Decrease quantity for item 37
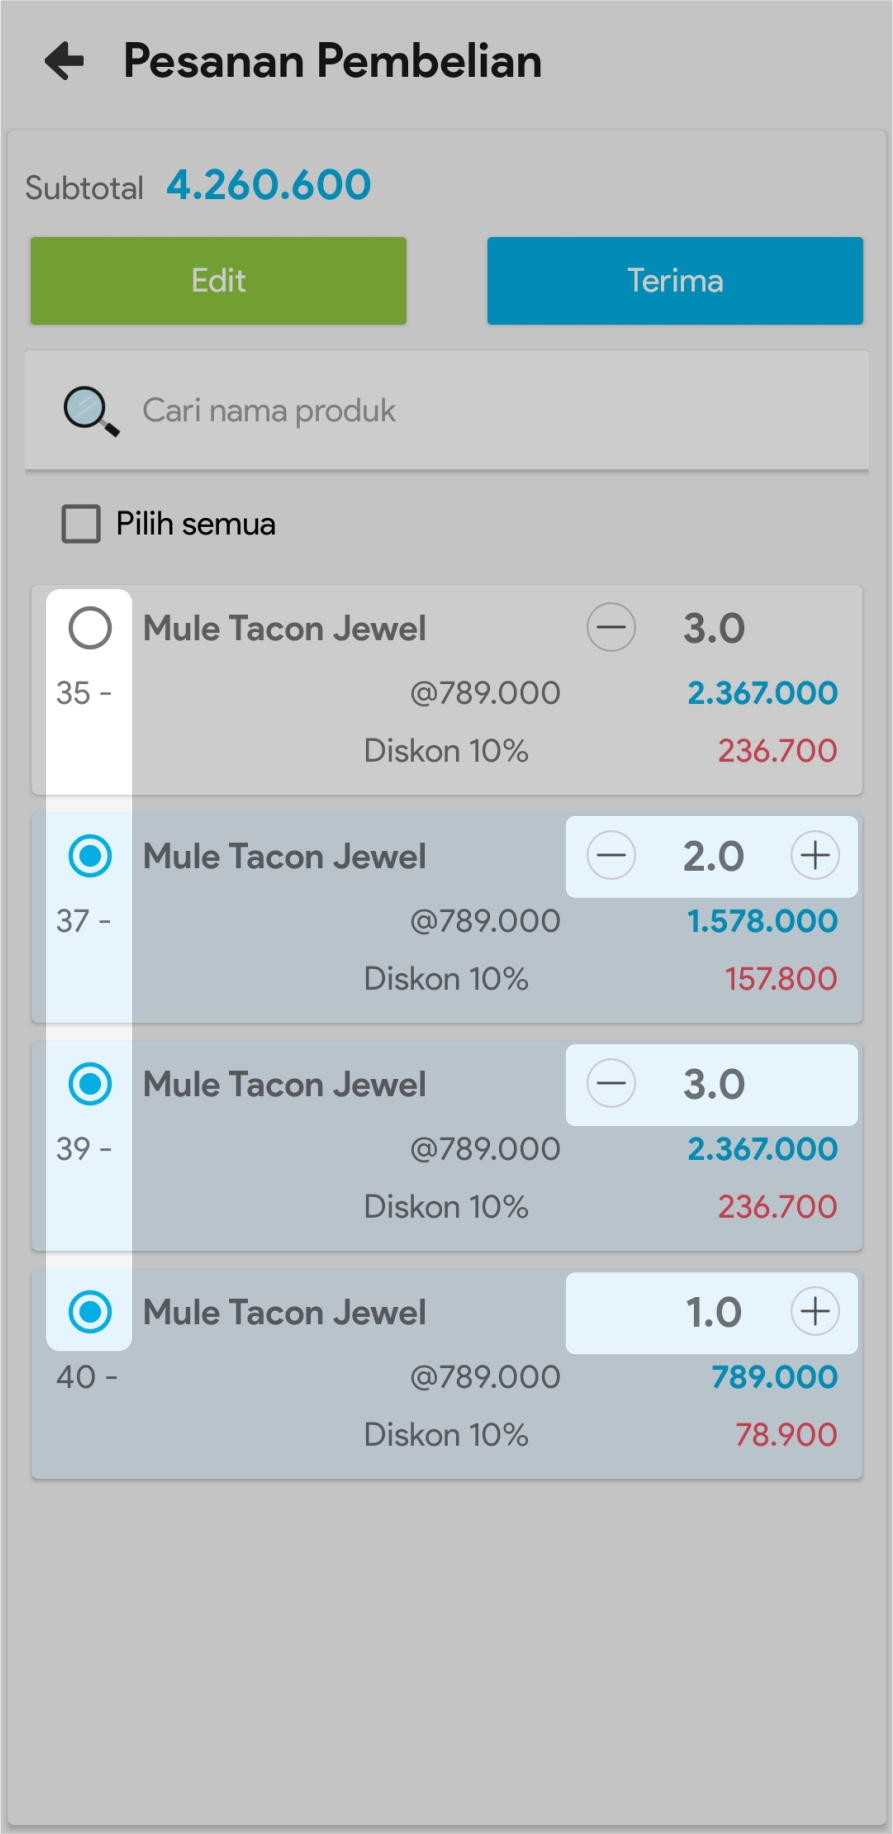Screen dimensions: 893x1834 [611, 856]
